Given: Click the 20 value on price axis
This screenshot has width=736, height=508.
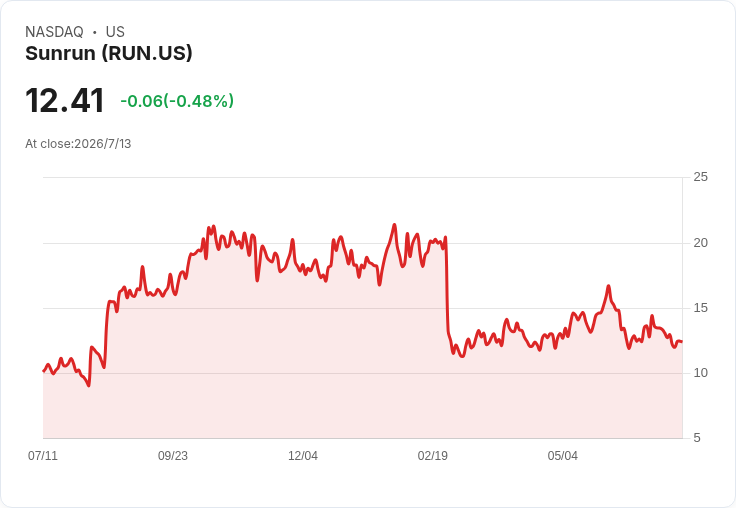Looking at the screenshot, I should pos(700,243).
